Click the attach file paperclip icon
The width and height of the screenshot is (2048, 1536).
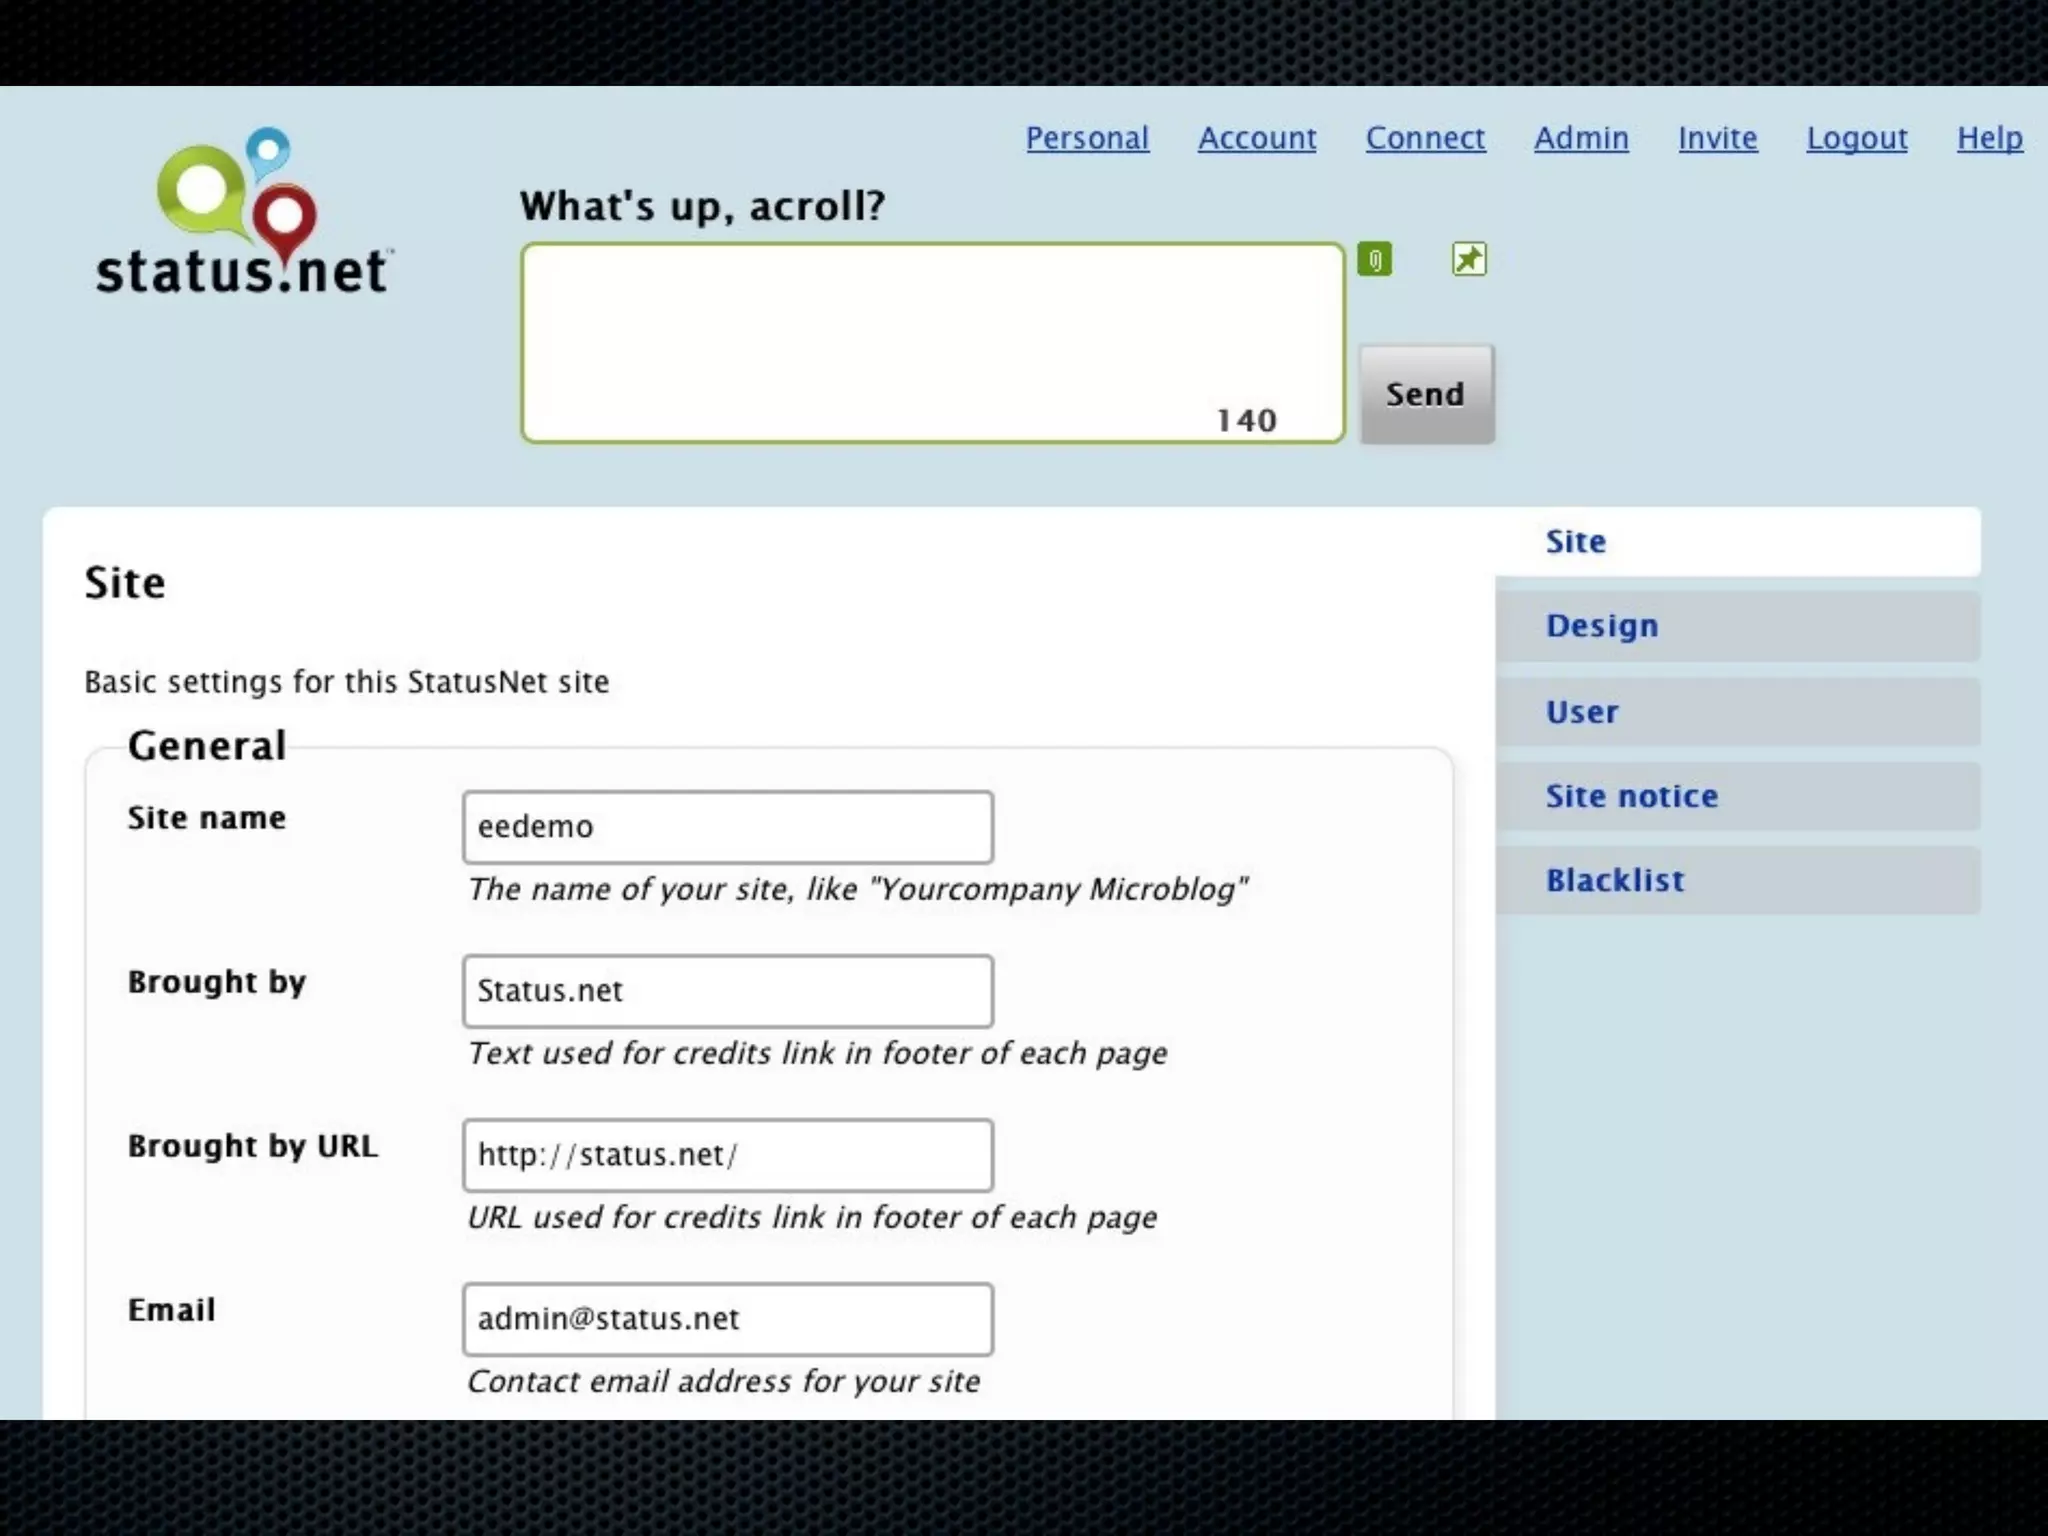tap(1375, 261)
